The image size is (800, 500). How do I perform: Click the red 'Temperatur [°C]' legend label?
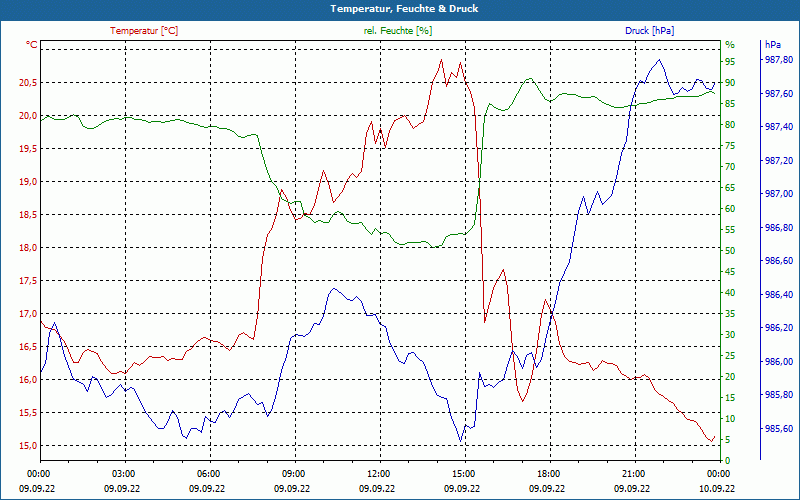coord(144,31)
